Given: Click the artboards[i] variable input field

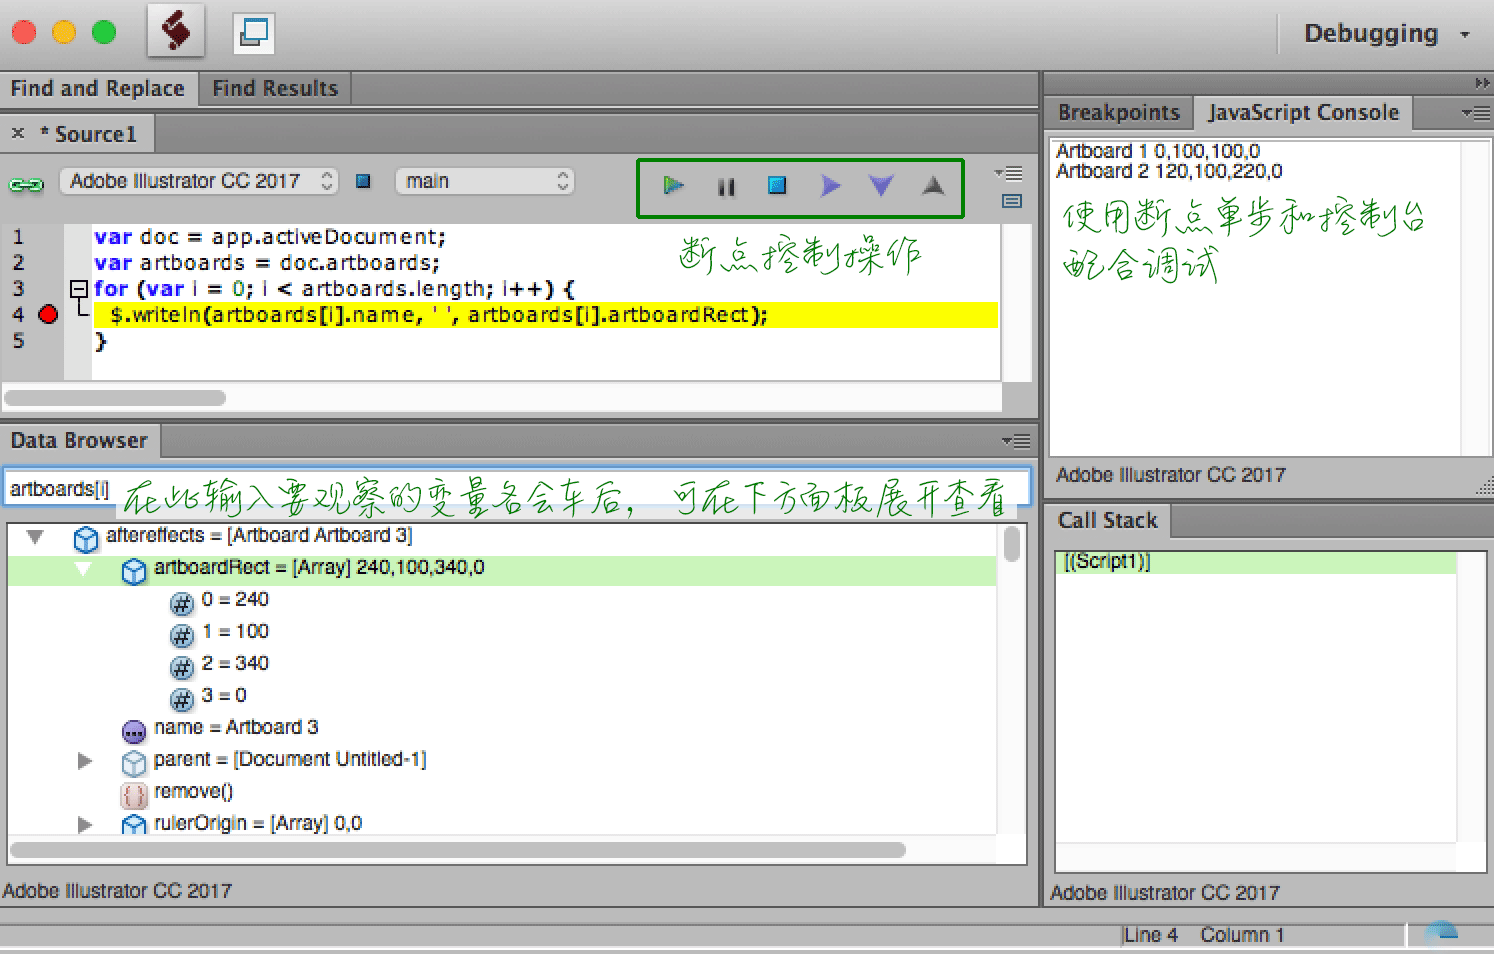Looking at the screenshot, I should tap(516, 489).
